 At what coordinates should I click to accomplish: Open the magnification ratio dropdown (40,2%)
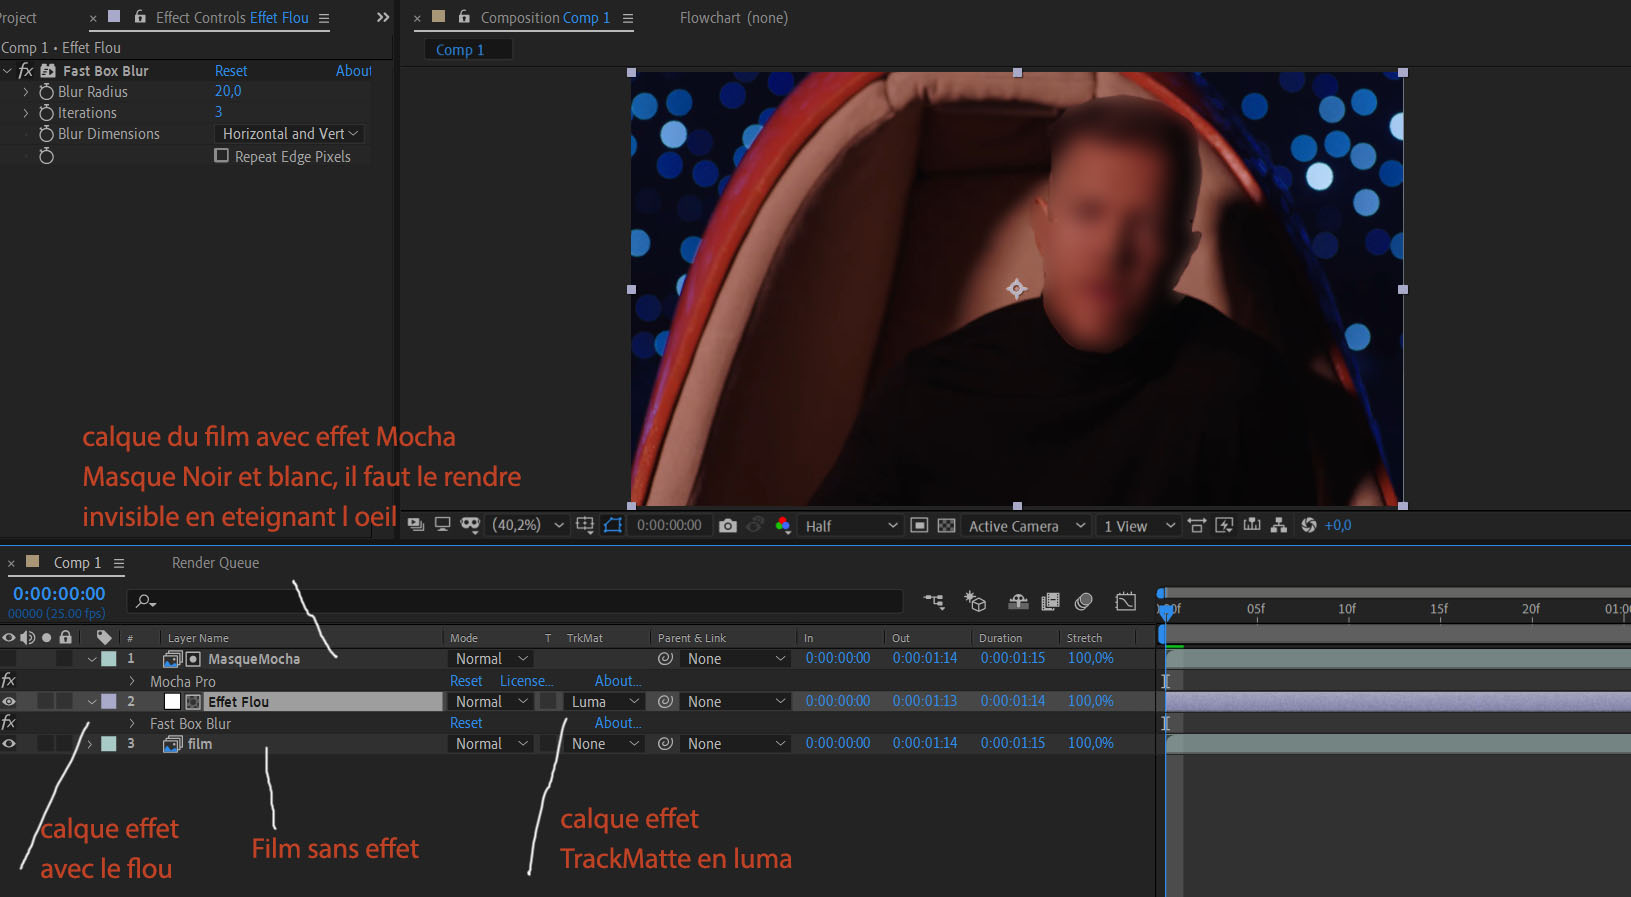coord(528,525)
